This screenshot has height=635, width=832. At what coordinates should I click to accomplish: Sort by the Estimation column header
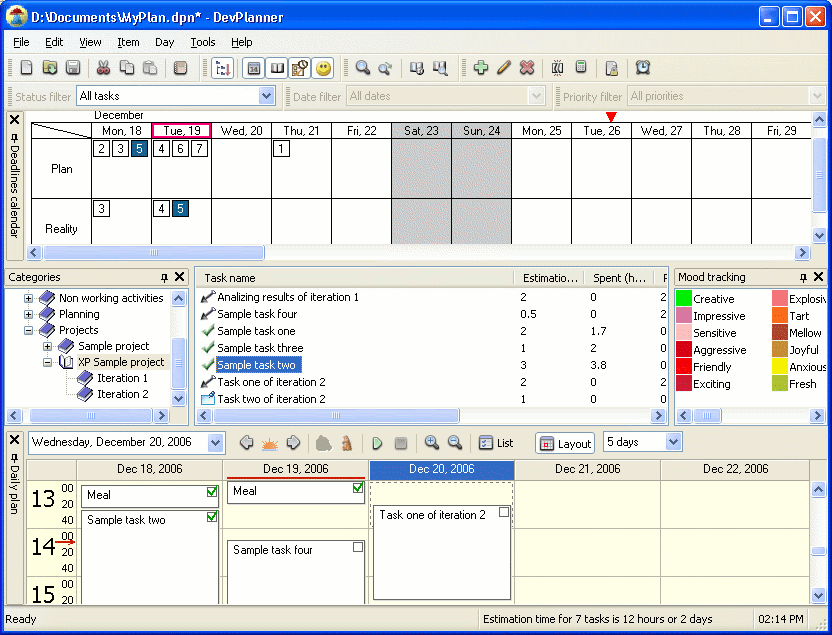point(549,278)
